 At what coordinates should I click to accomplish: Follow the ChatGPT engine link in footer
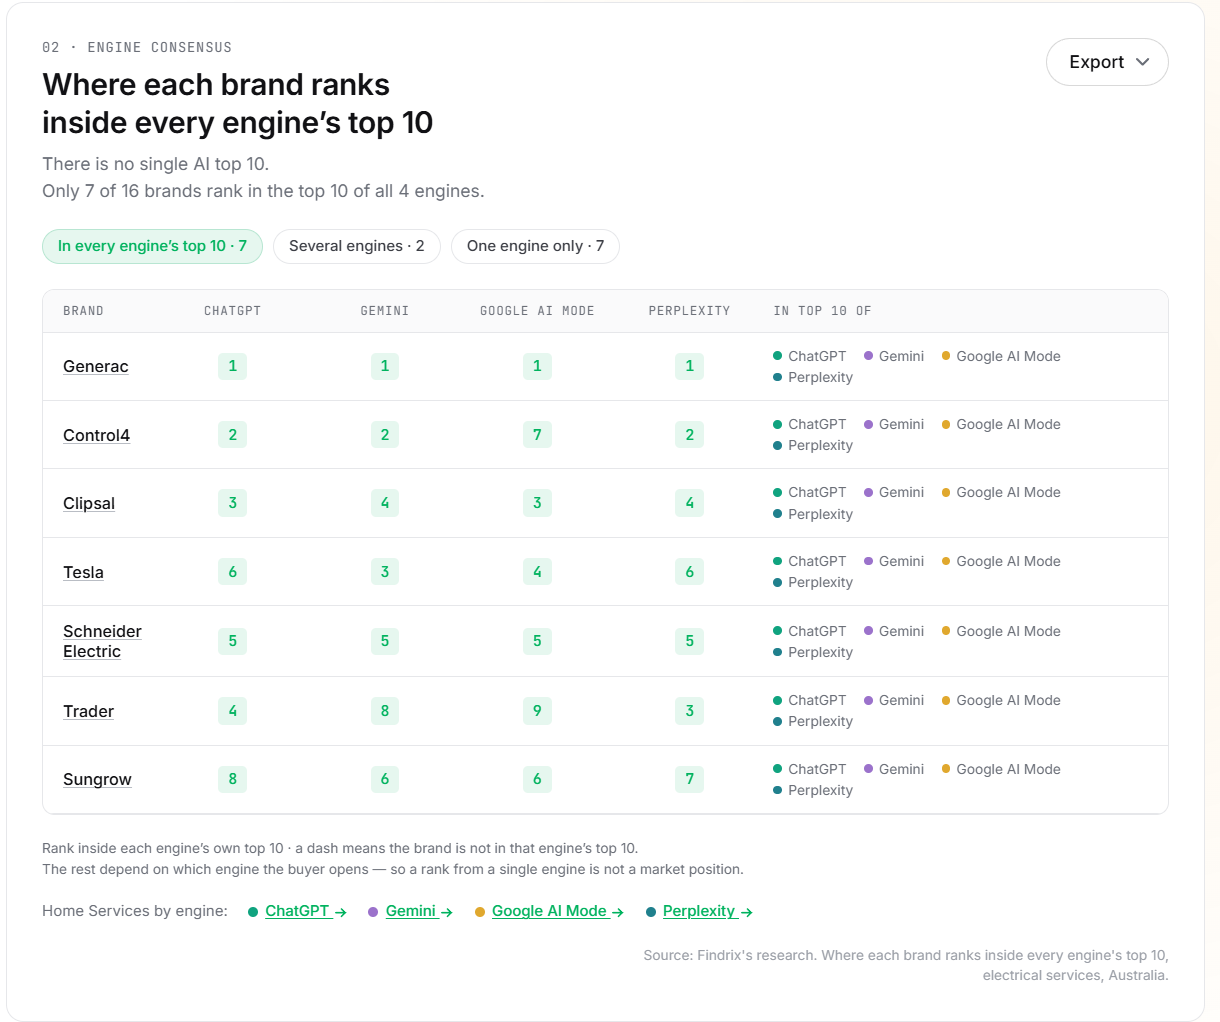pos(305,911)
